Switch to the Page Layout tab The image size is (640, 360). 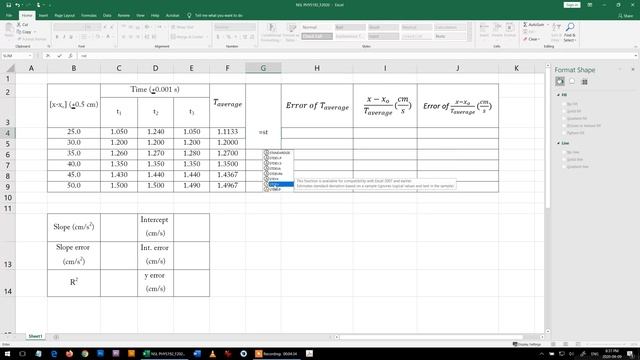(64, 16)
